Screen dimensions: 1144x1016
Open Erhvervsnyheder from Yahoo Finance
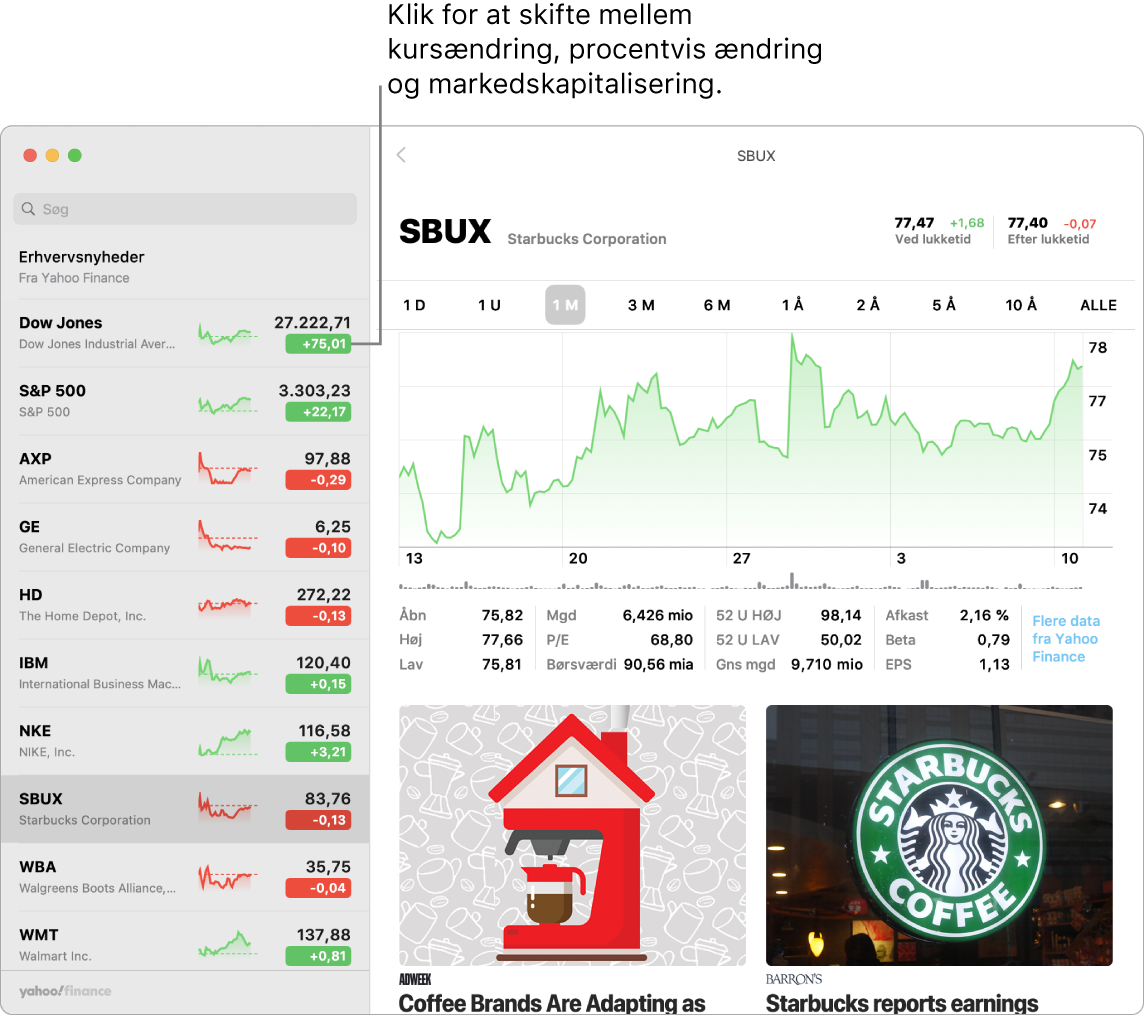pos(185,266)
